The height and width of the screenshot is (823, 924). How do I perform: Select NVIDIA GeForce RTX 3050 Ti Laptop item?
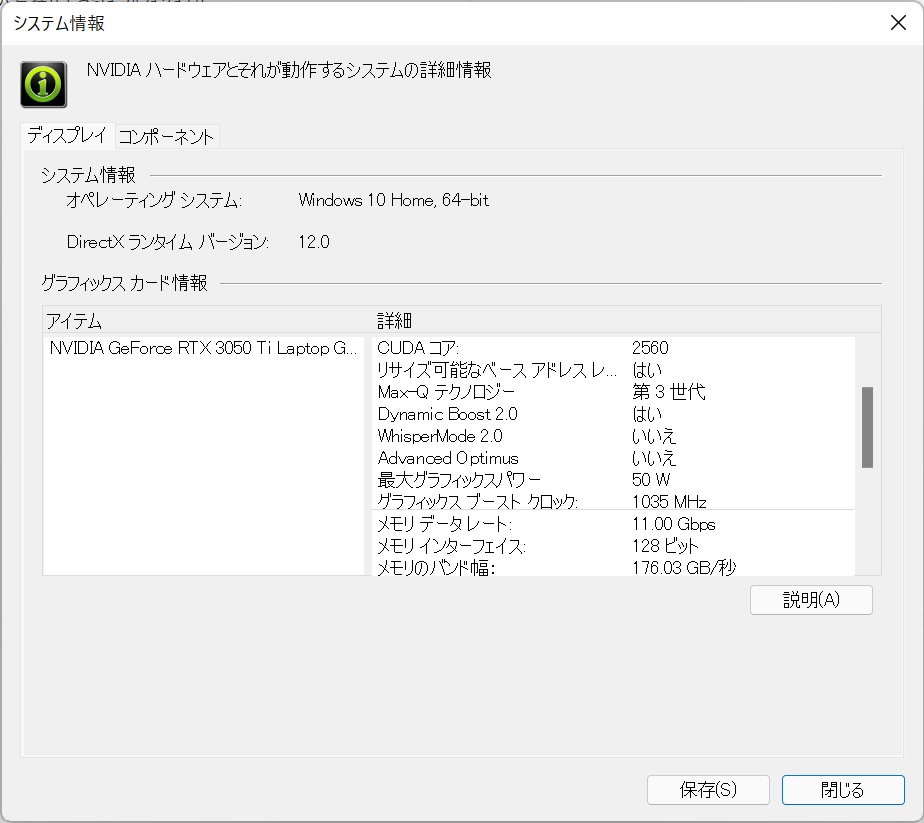(204, 348)
